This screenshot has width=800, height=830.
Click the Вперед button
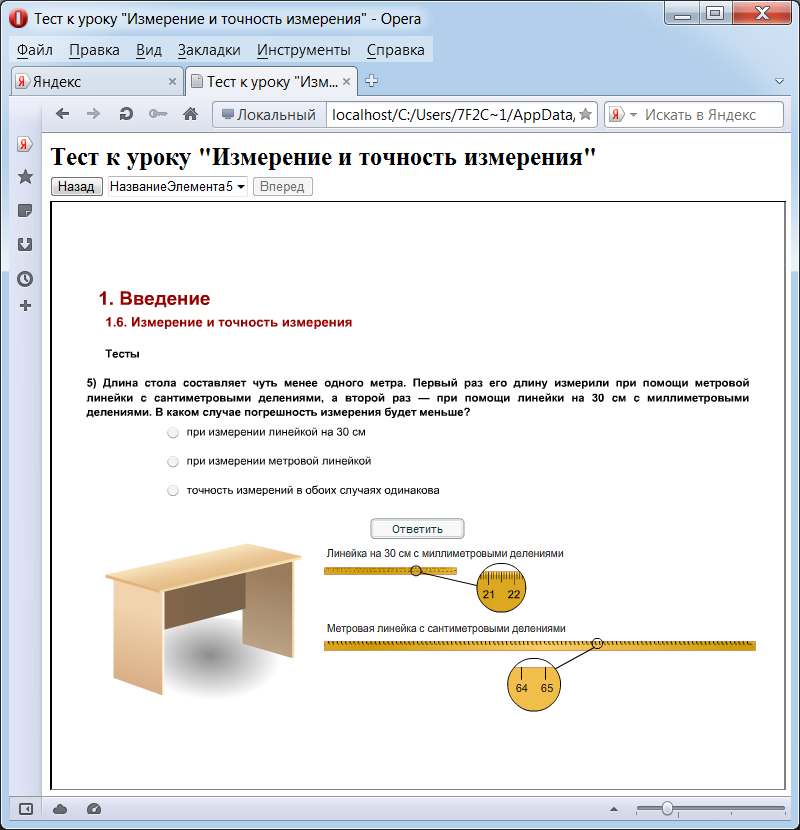[x=282, y=186]
